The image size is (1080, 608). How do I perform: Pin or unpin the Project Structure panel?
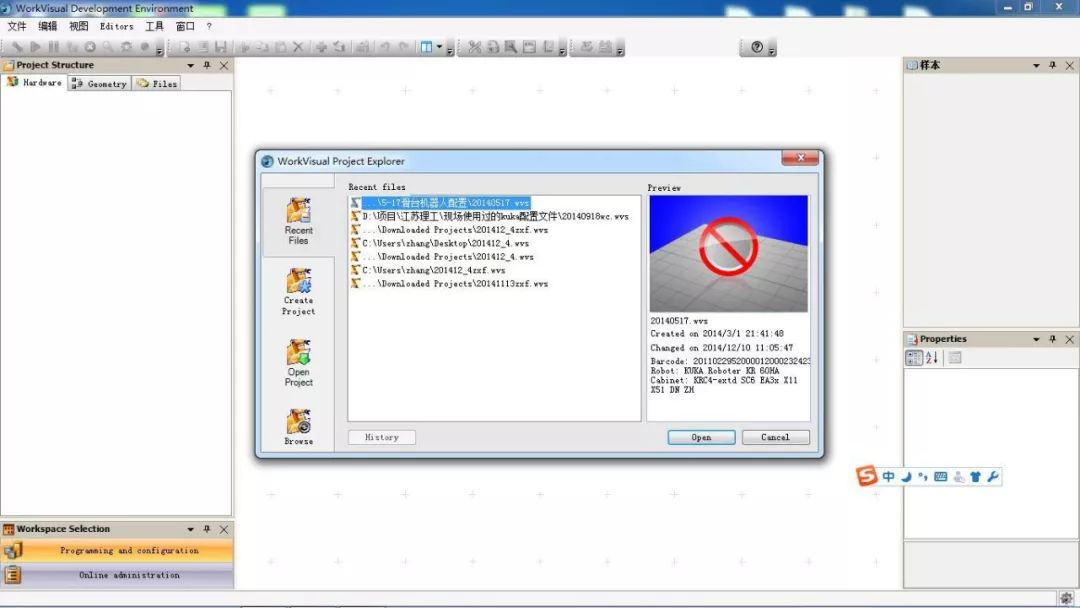click(207, 65)
